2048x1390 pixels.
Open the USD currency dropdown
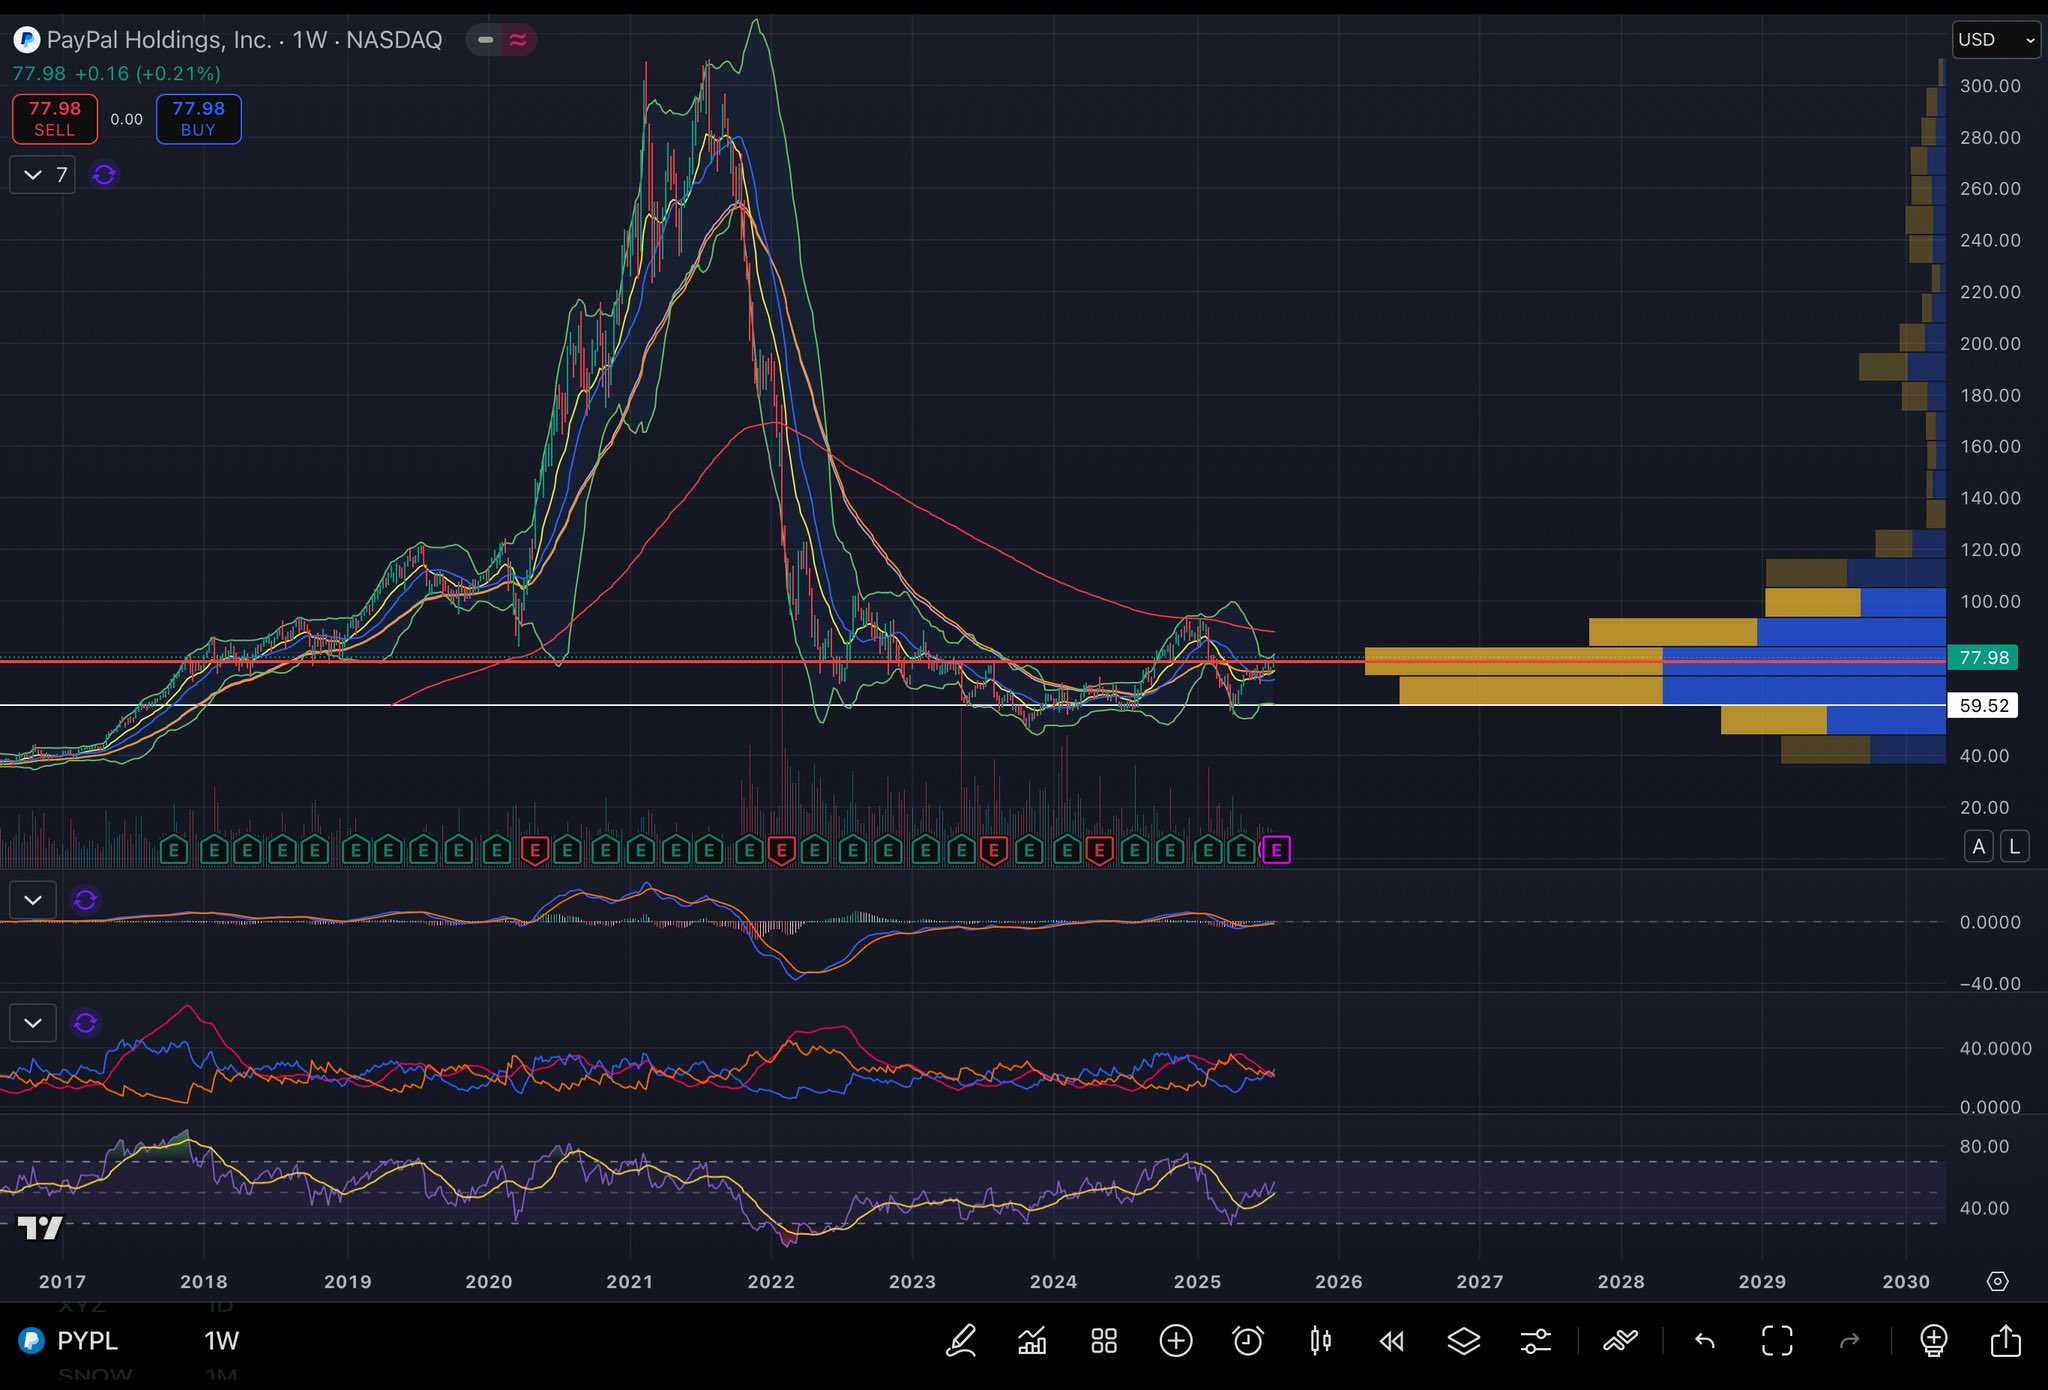click(1996, 40)
